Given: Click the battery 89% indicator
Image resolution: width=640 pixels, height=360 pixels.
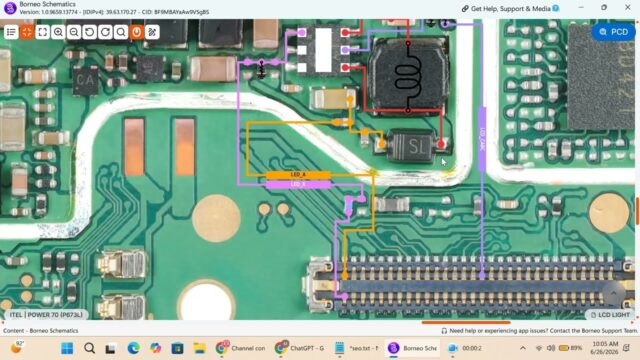Looking at the screenshot, I should point(571,348).
